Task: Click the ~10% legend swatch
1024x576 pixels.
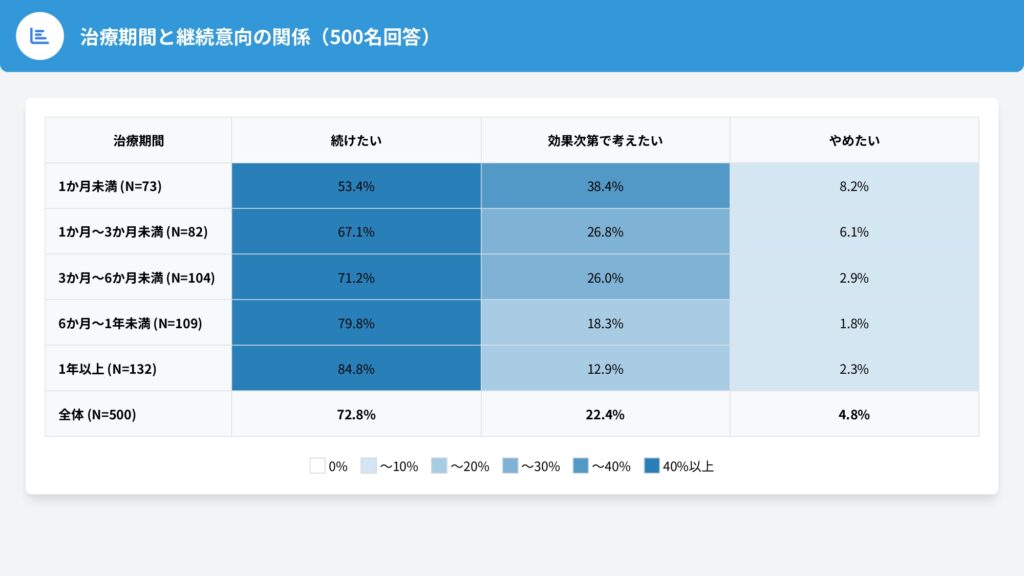Action: pos(368,466)
